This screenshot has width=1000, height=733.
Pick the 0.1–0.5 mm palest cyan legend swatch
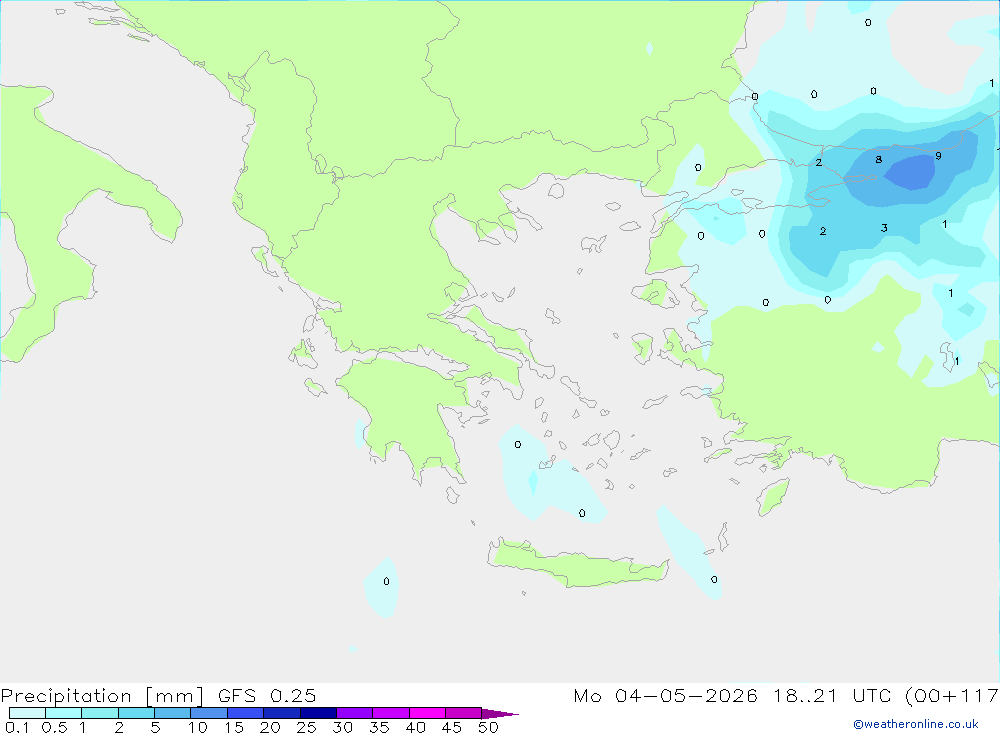coord(27,713)
